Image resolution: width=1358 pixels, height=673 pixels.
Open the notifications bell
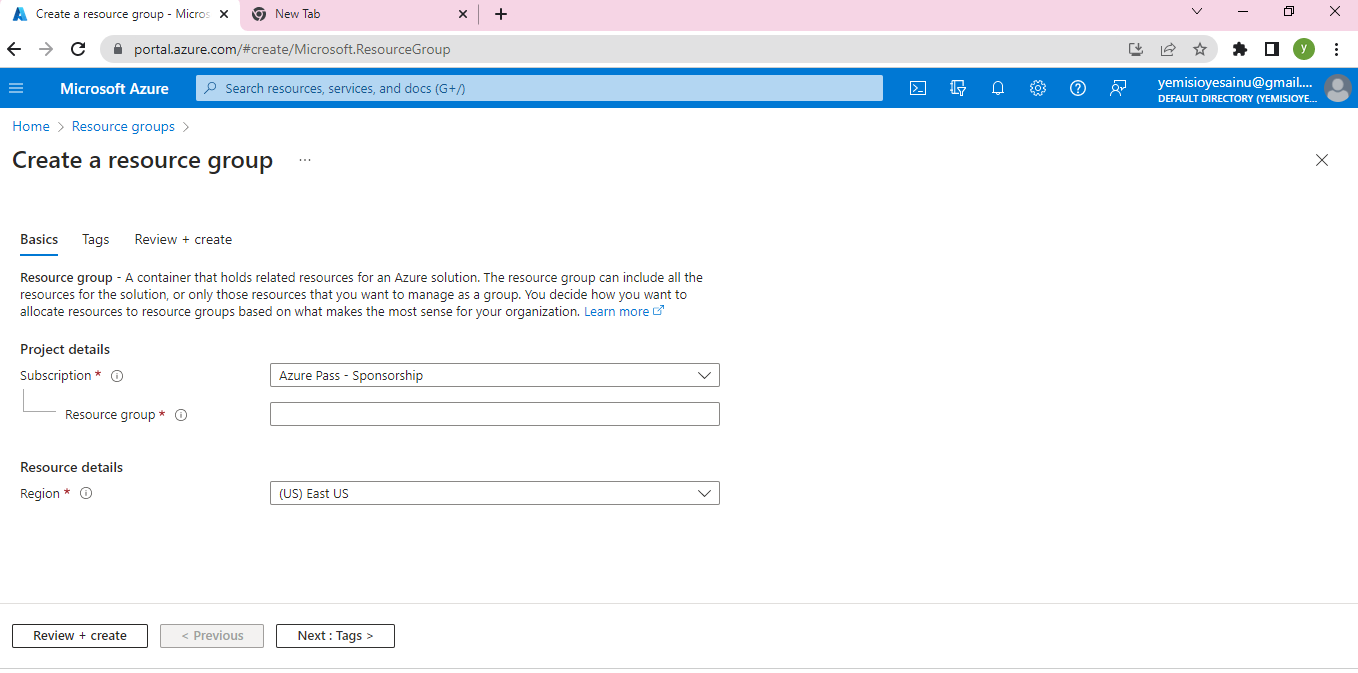point(998,88)
